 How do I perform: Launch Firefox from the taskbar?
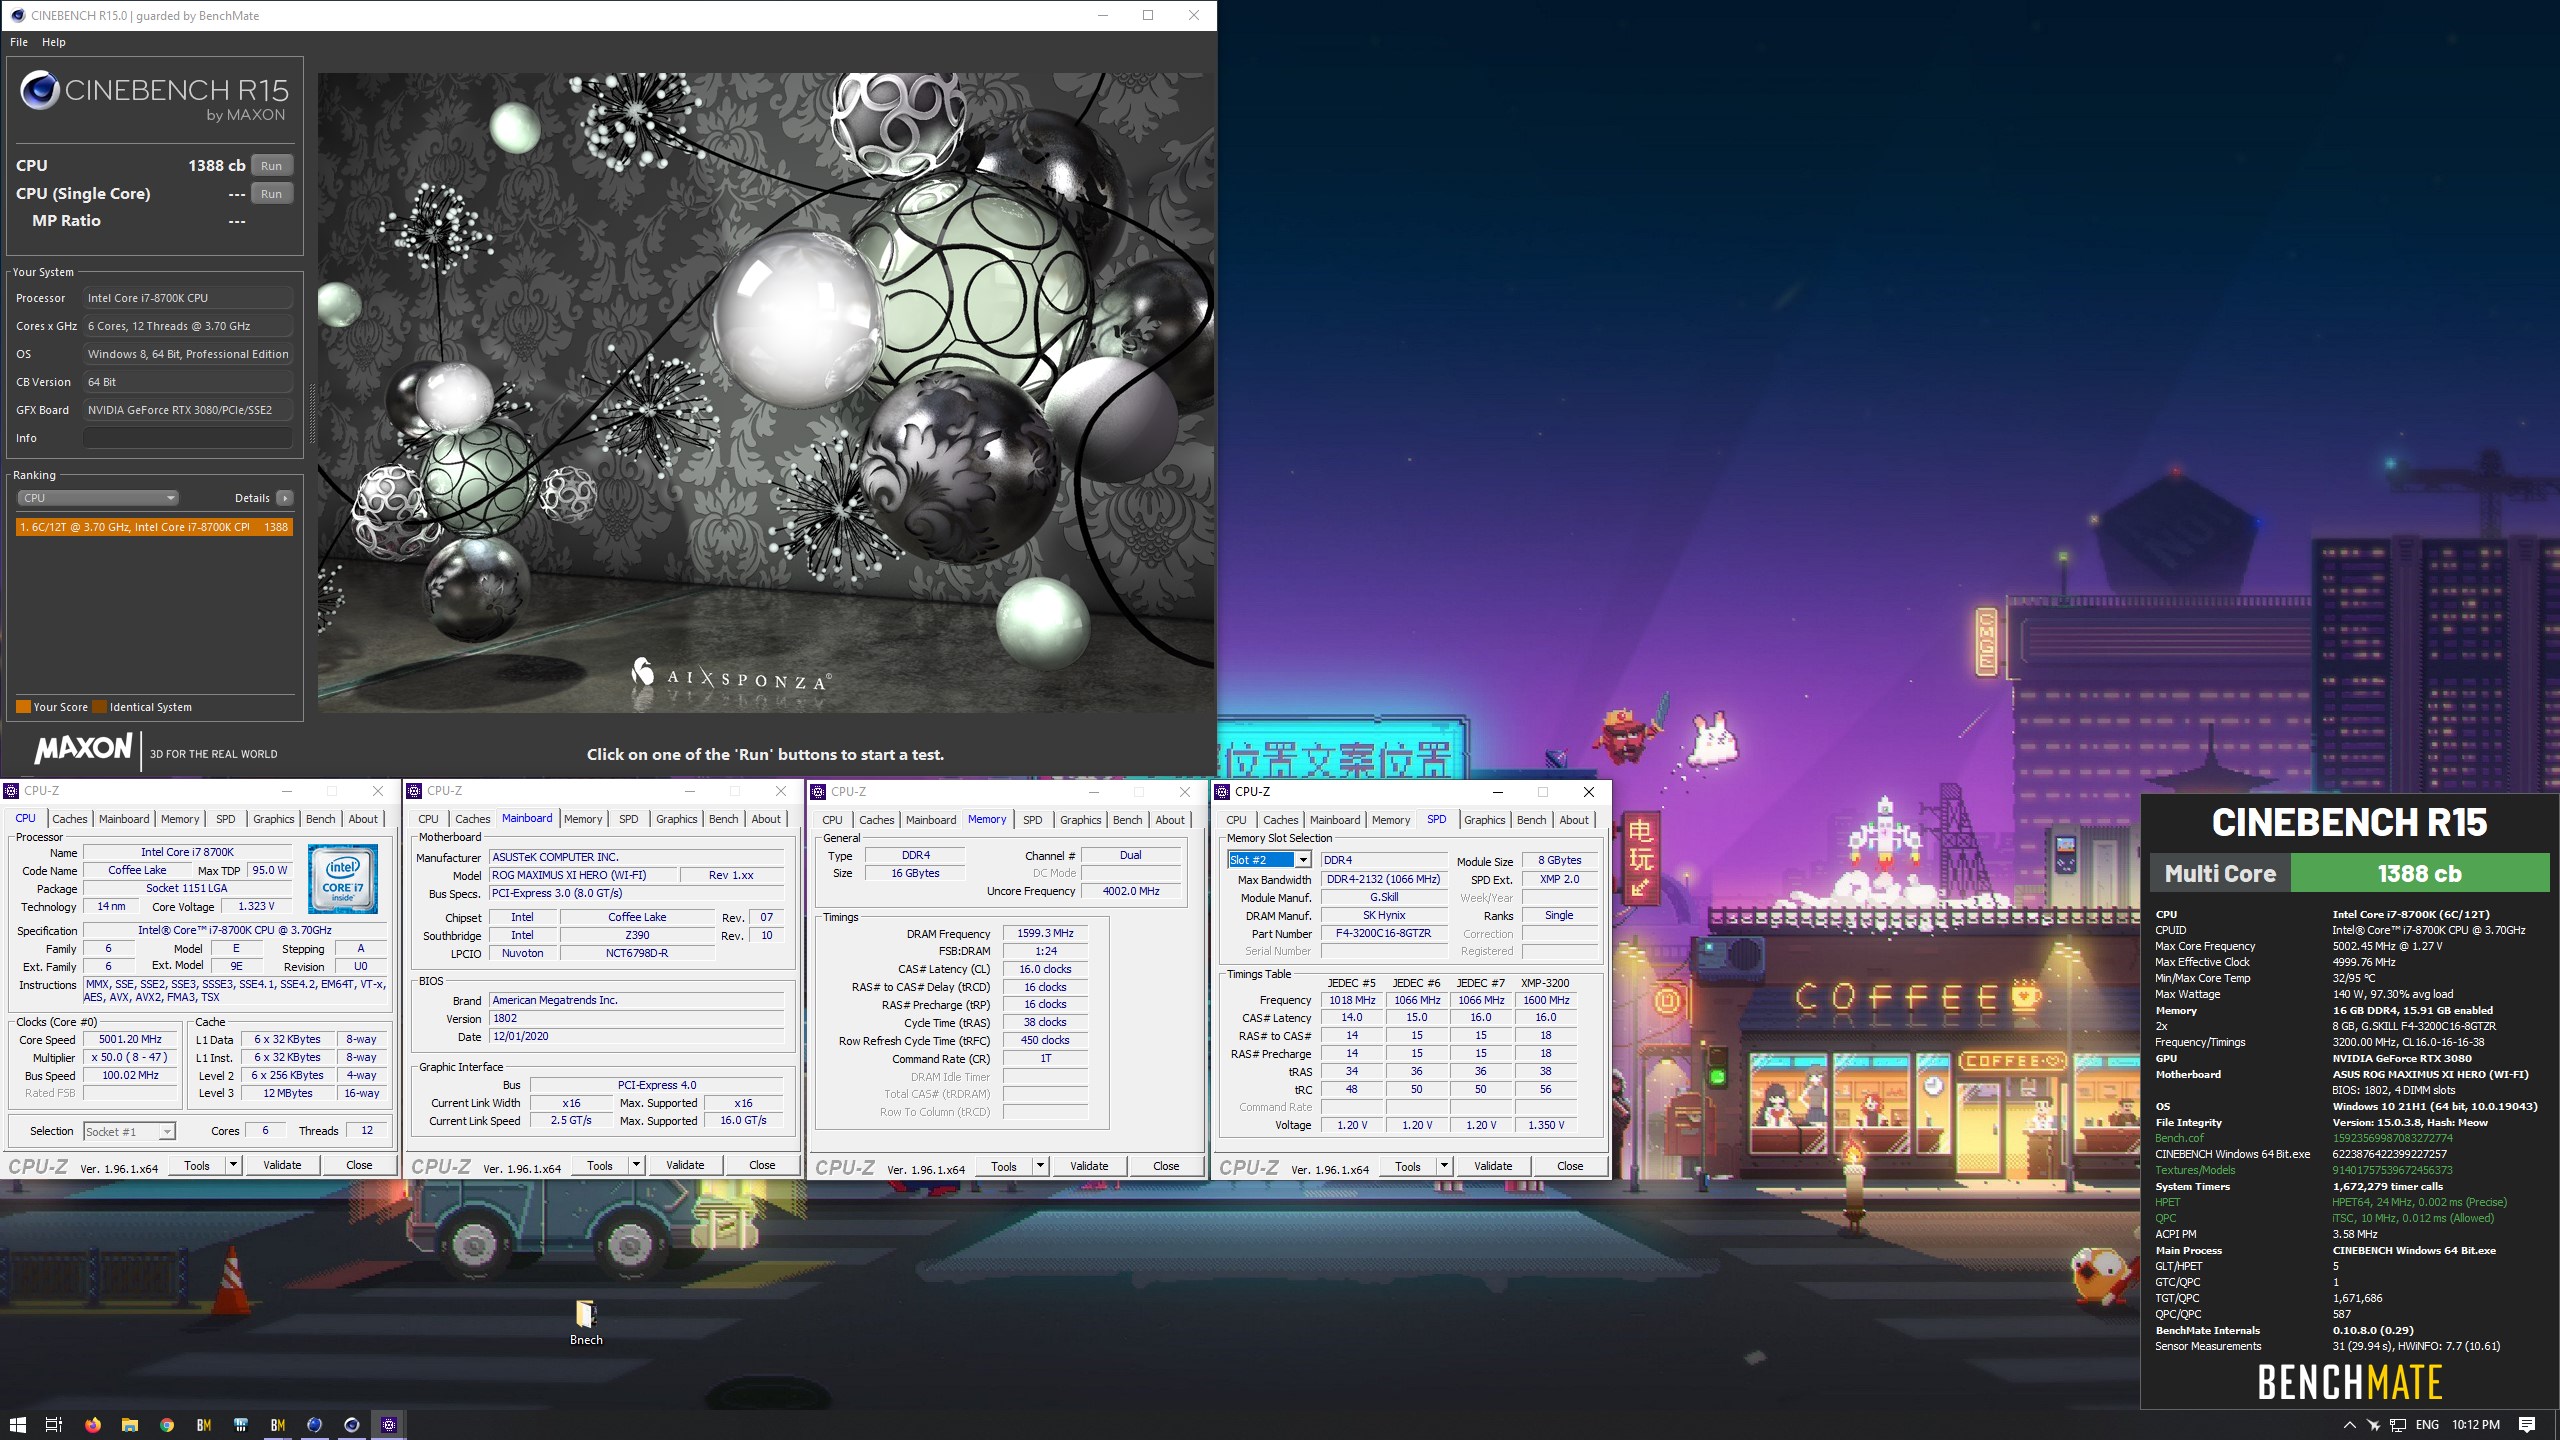[x=92, y=1425]
